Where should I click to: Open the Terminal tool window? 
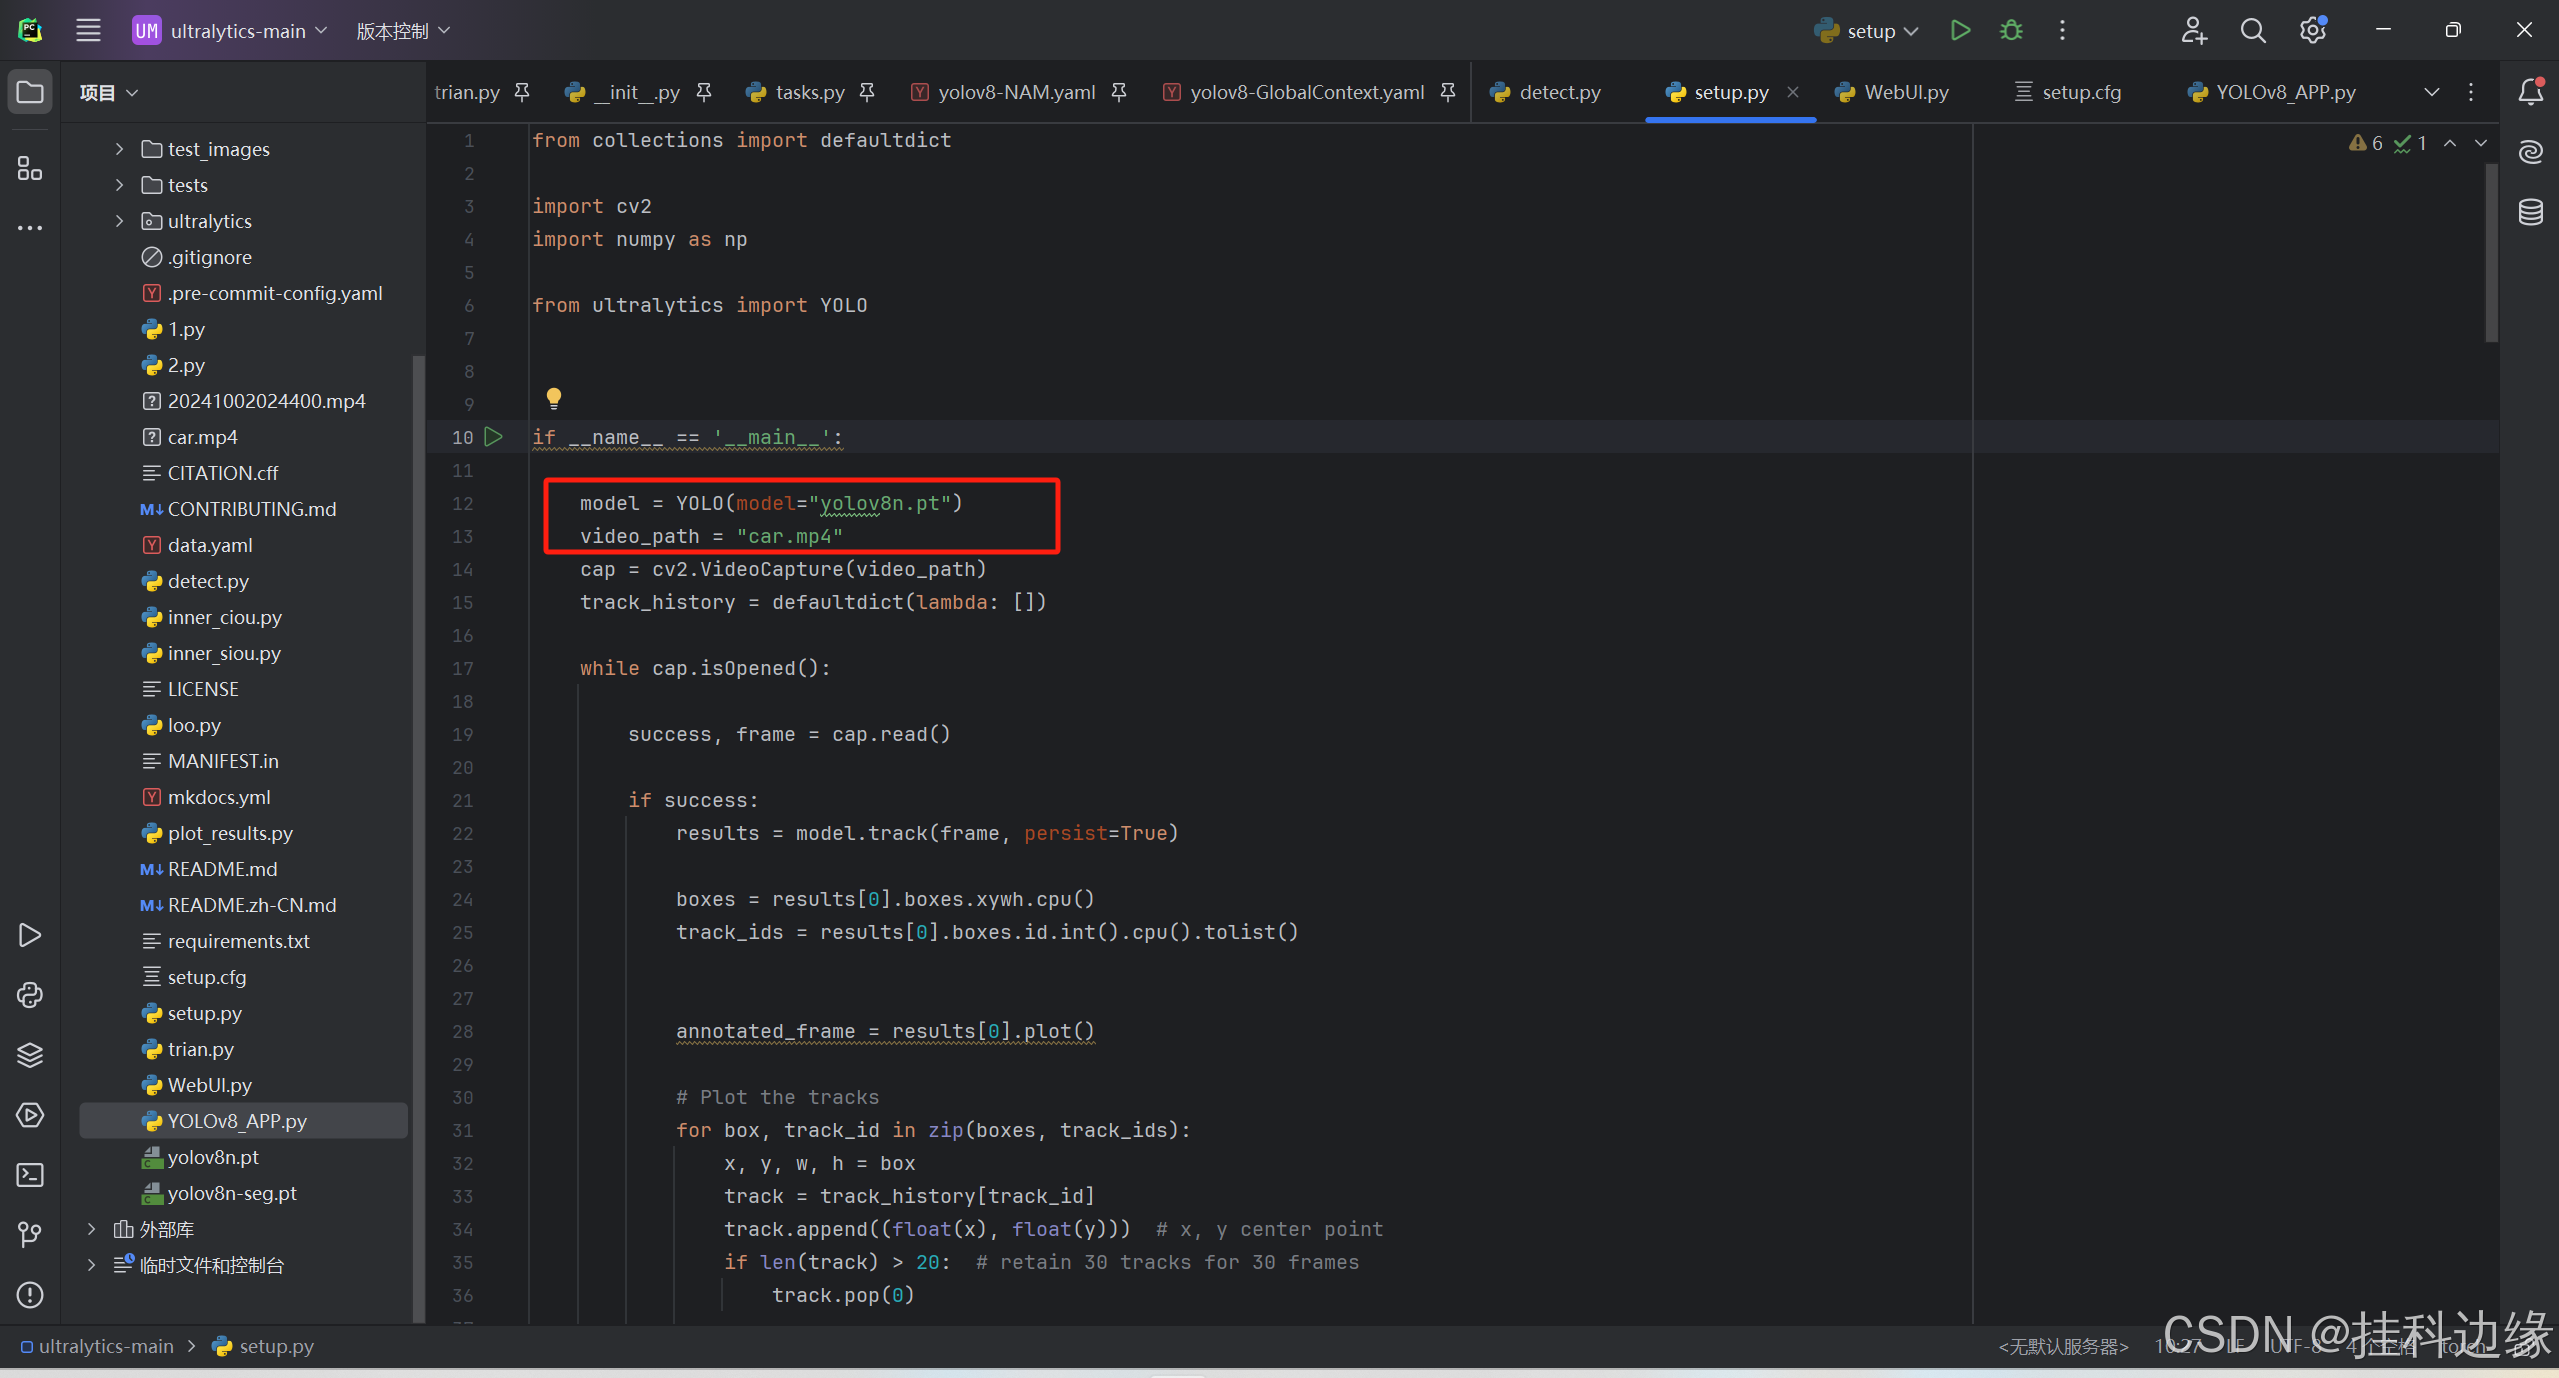pyautogui.click(x=30, y=1175)
